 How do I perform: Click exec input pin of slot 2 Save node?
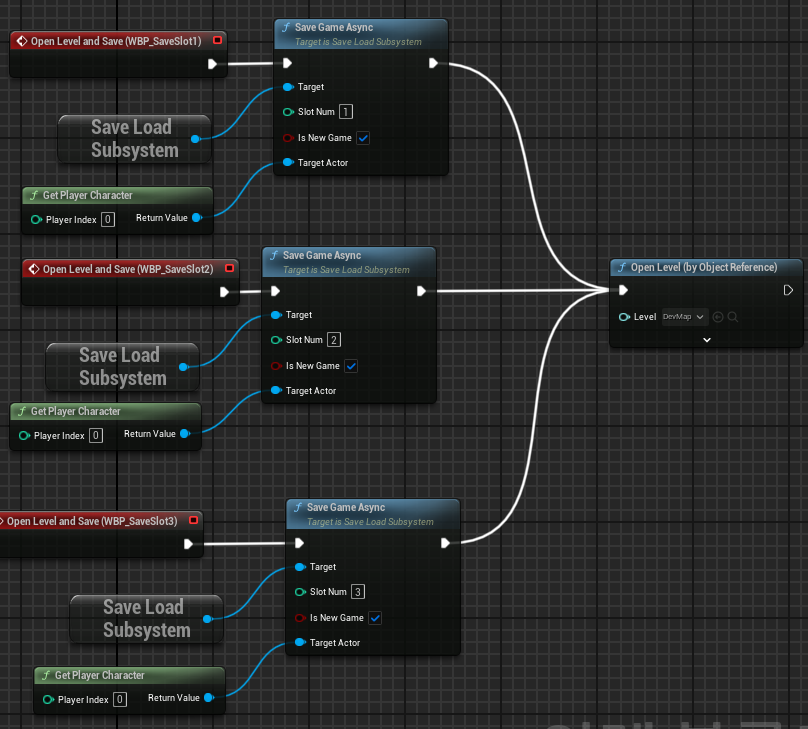tap(275, 291)
